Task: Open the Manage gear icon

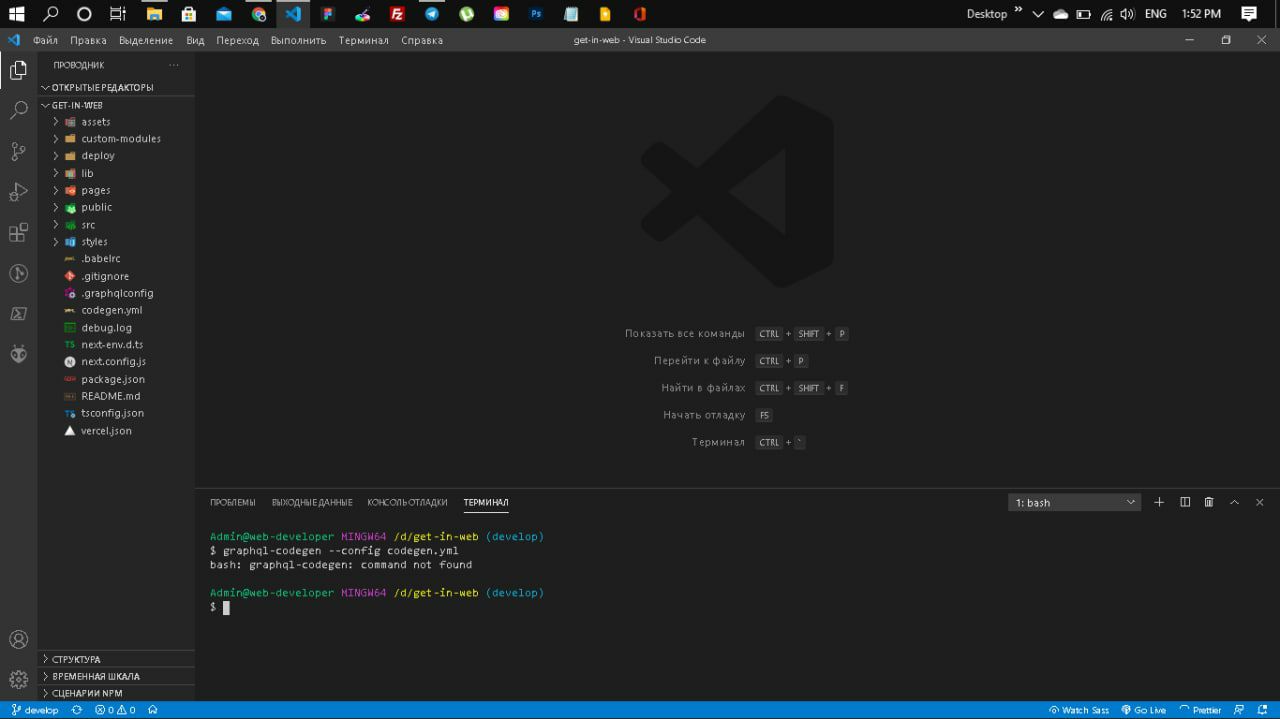Action: point(18,679)
